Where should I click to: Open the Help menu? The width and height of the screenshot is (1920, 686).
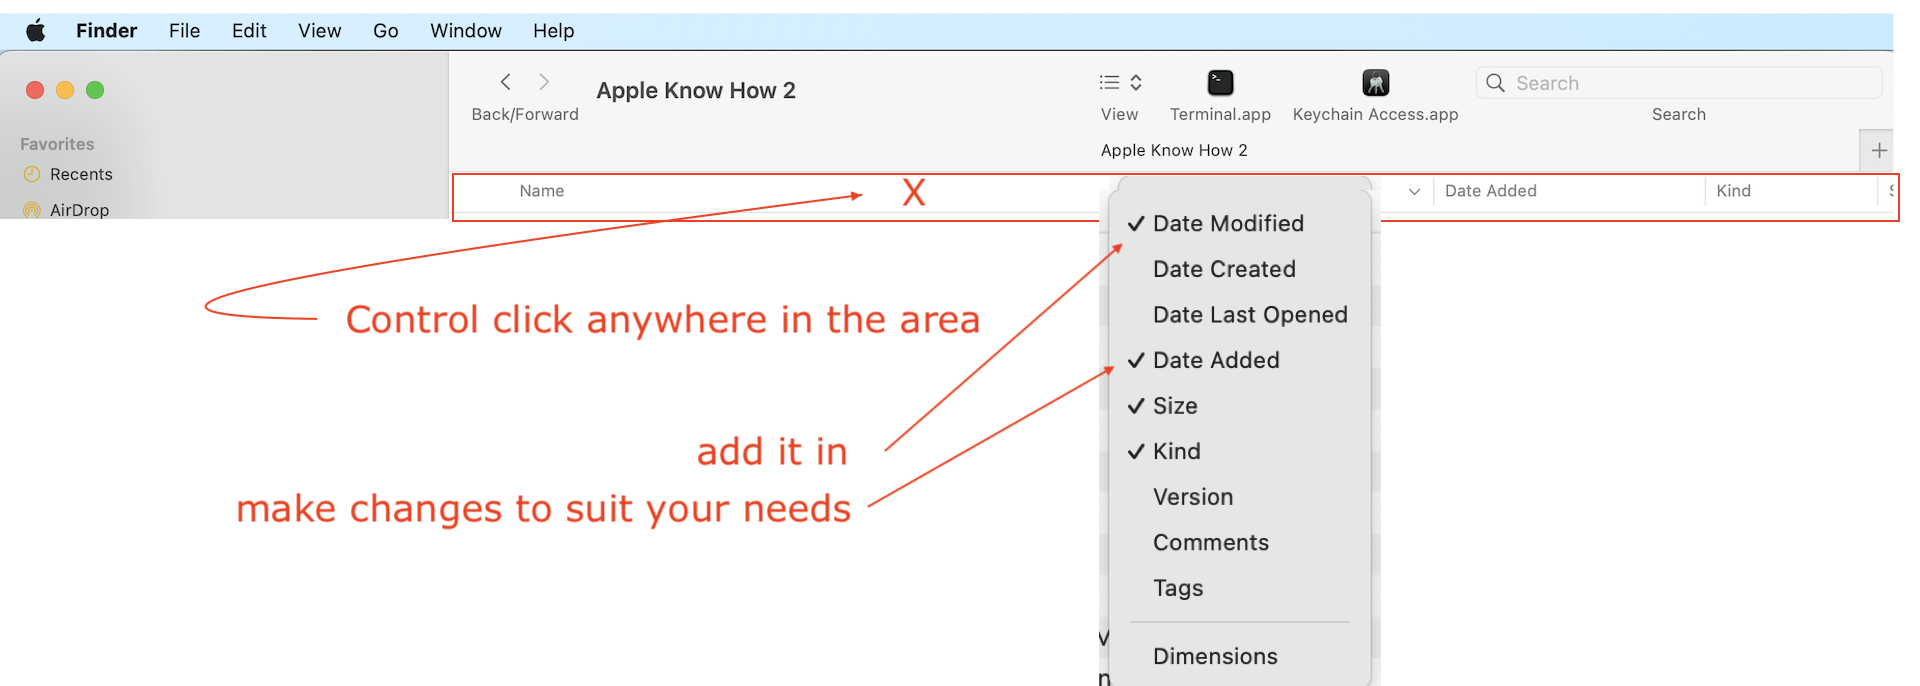click(x=553, y=31)
